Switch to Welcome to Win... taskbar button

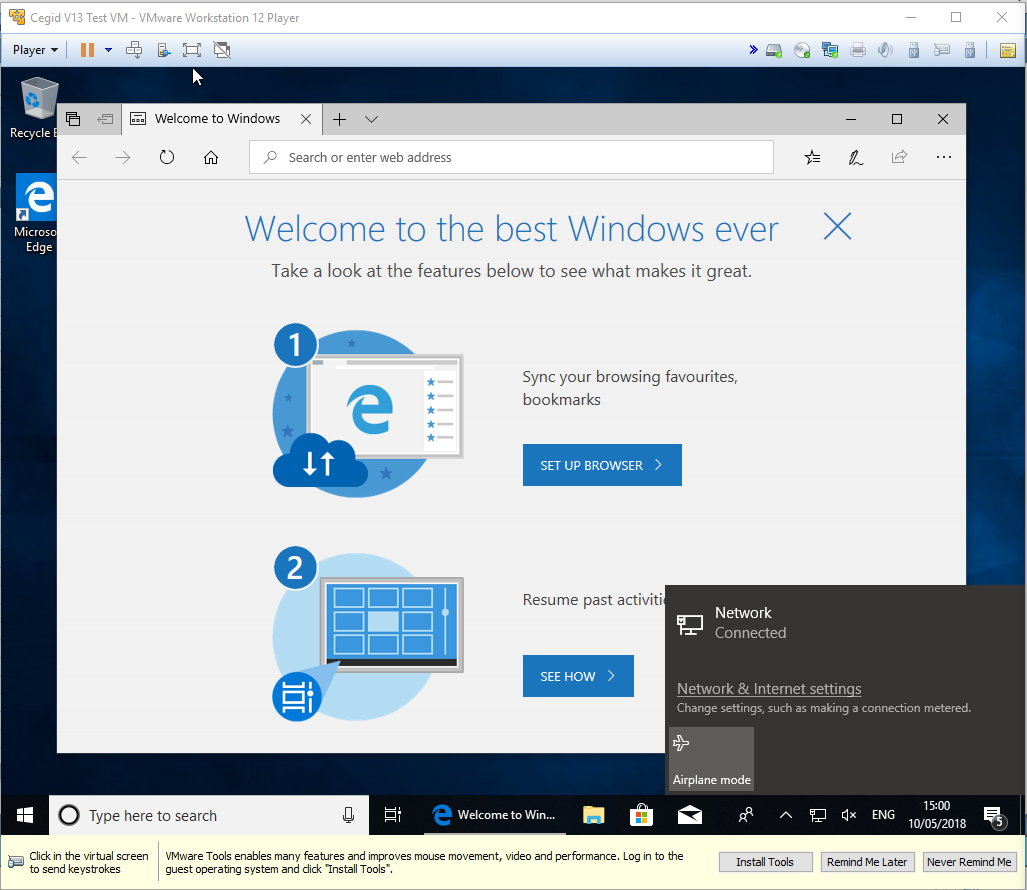(495, 815)
